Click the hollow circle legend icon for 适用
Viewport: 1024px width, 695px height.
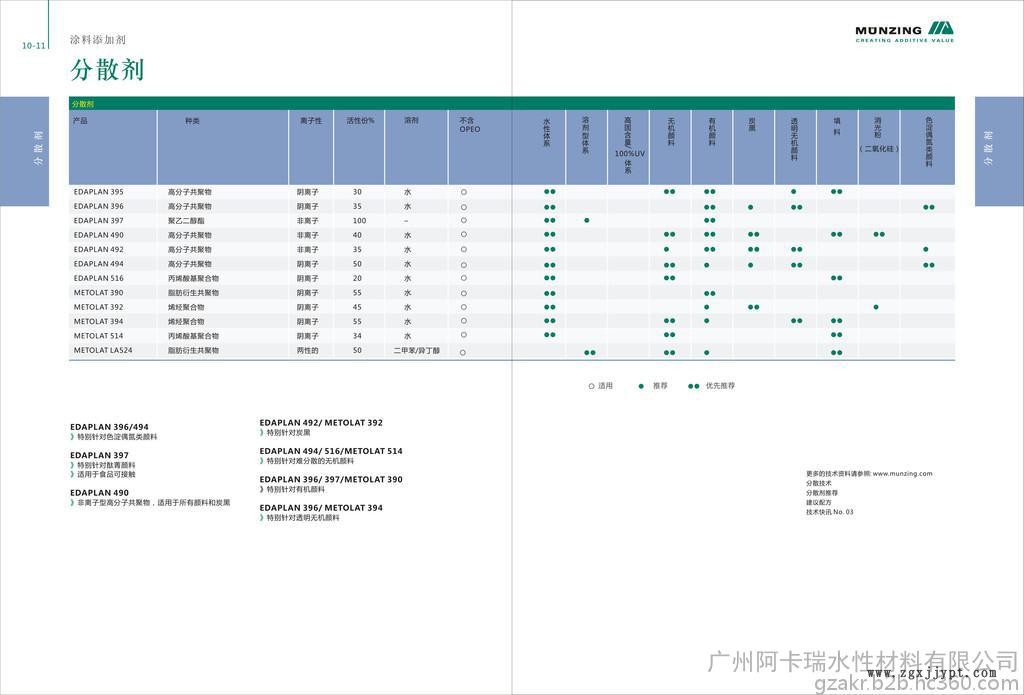[x=591, y=385]
